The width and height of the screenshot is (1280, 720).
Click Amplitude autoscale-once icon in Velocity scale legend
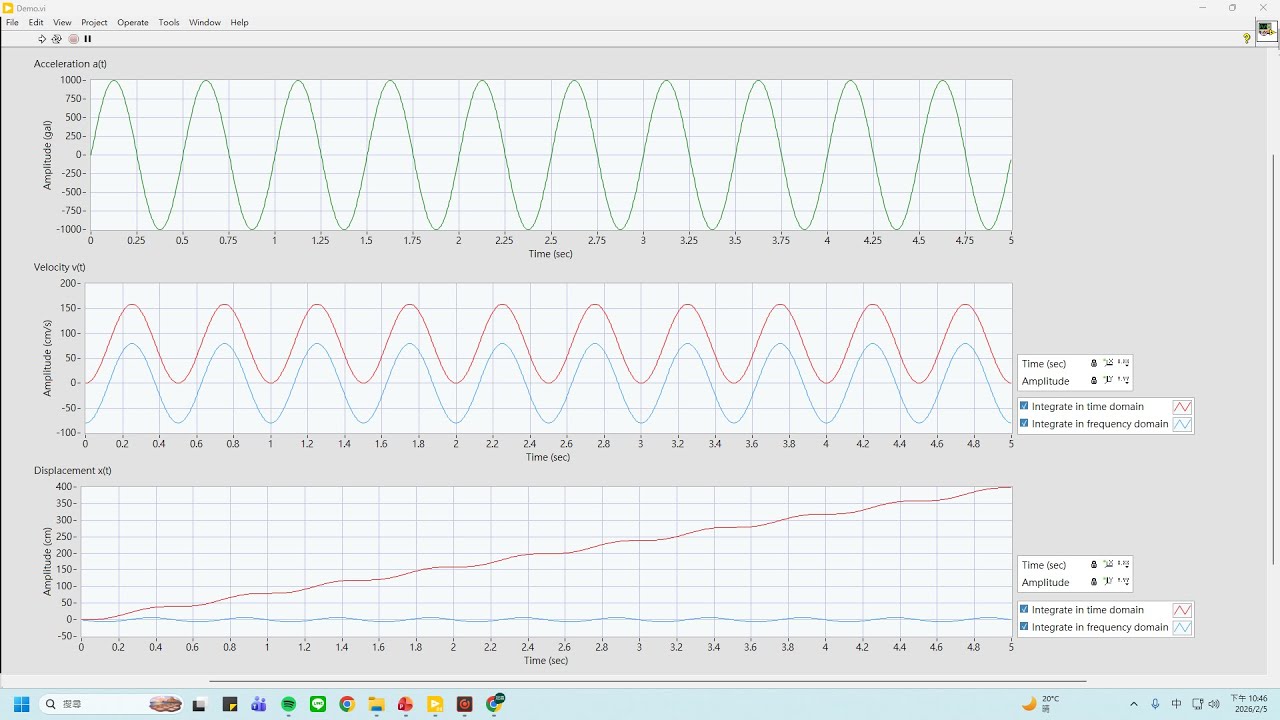coord(1108,380)
